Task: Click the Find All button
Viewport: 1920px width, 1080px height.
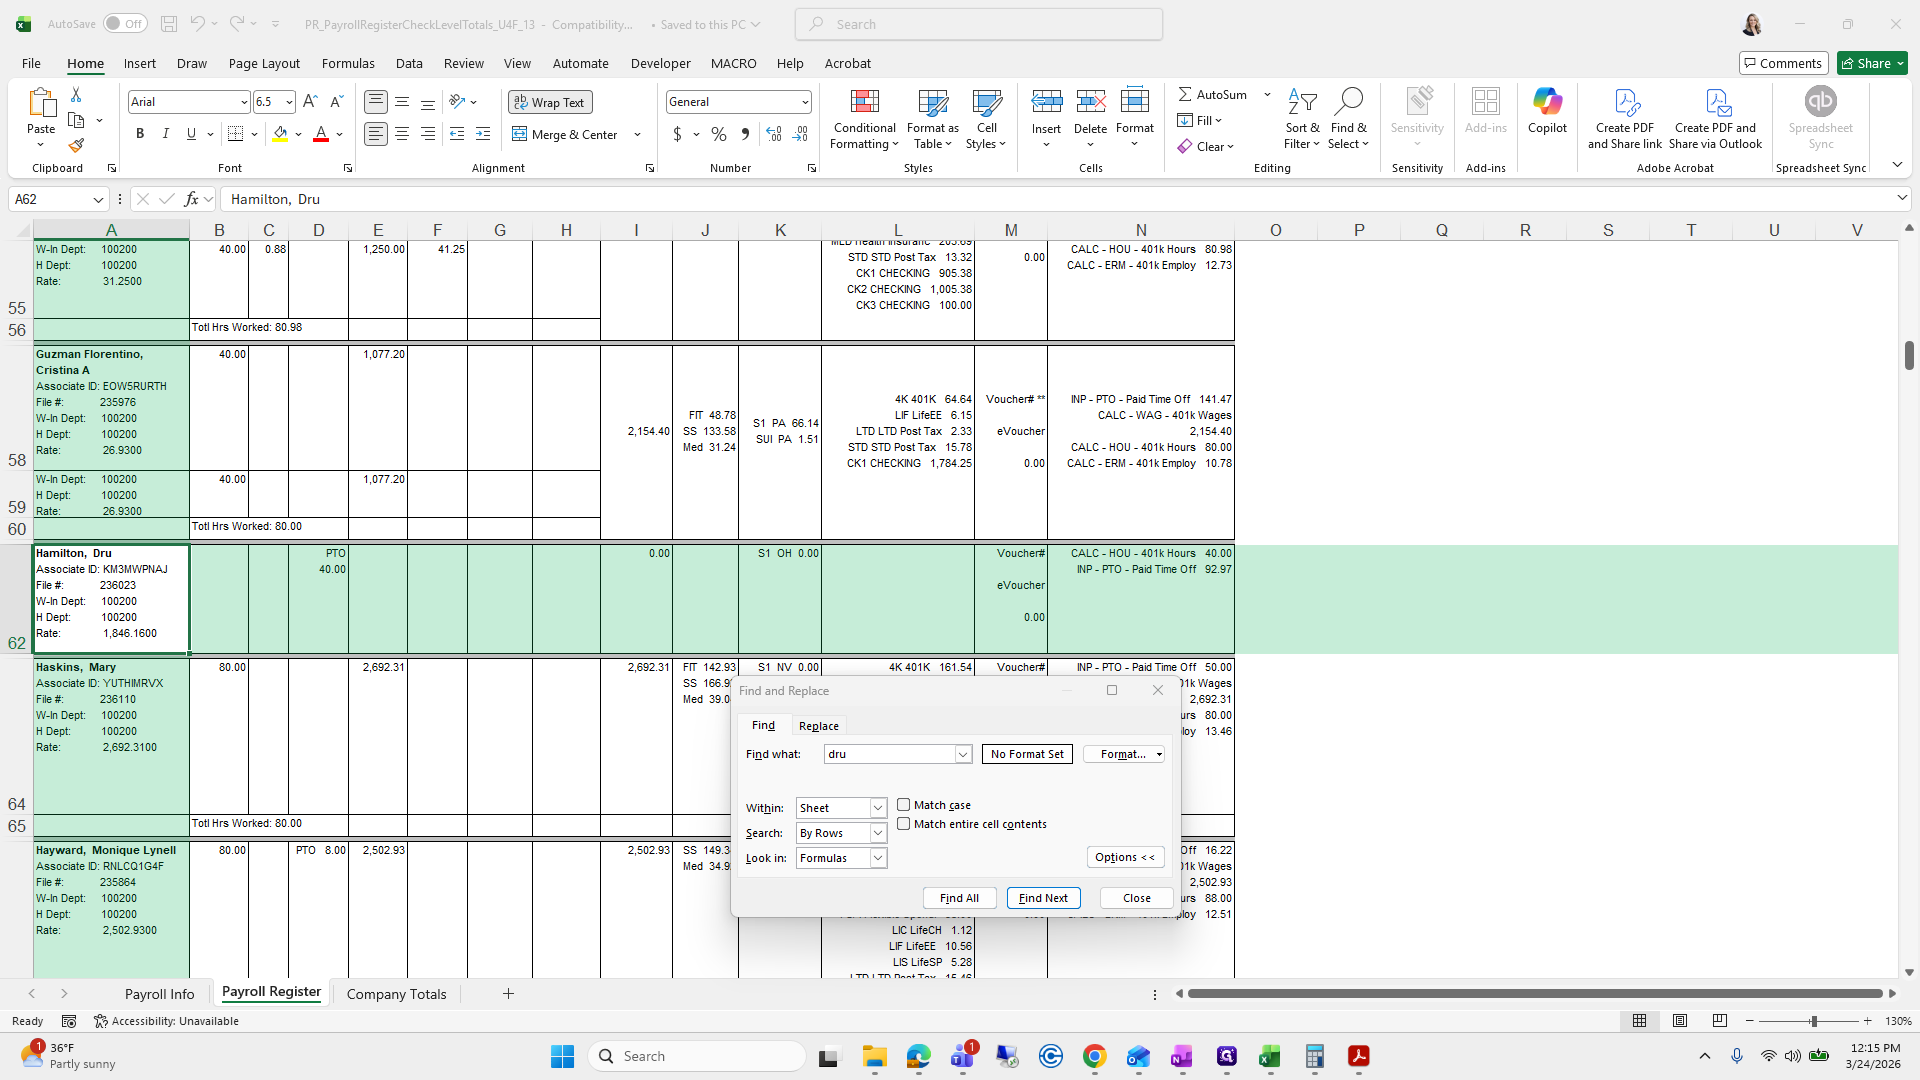Action: coord(959,898)
